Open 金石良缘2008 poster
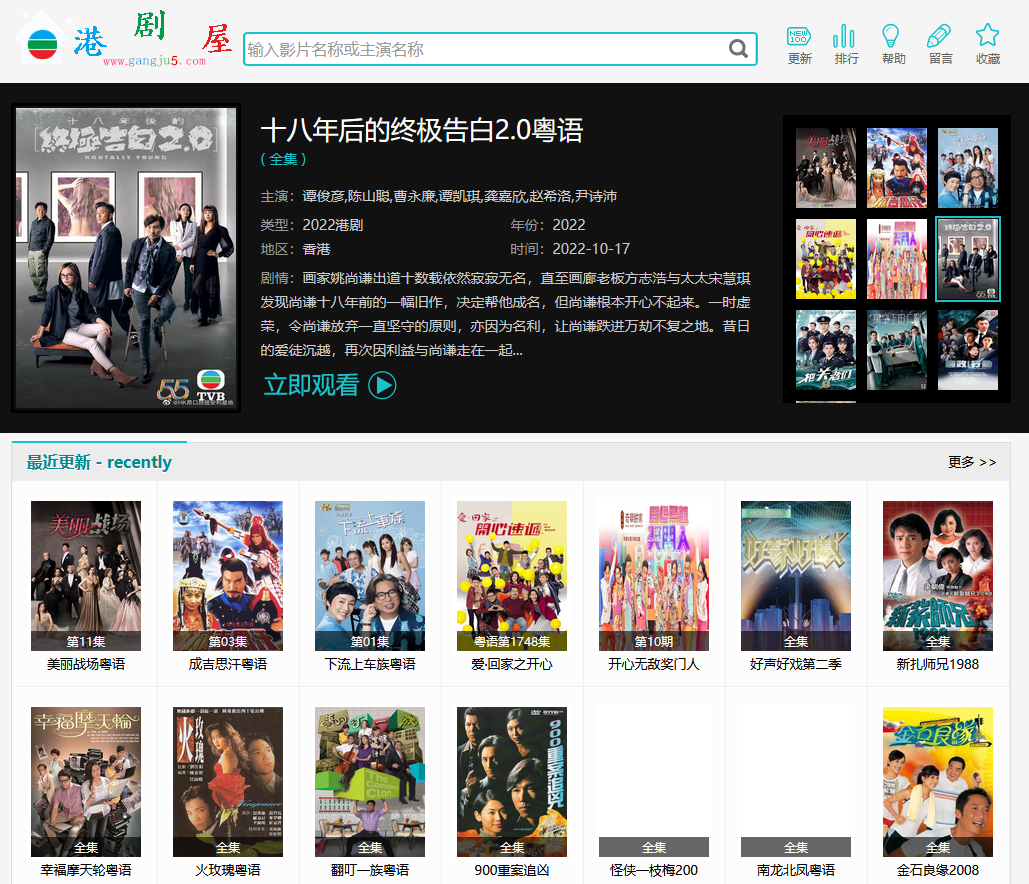 pyautogui.click(x=938, y=782)
